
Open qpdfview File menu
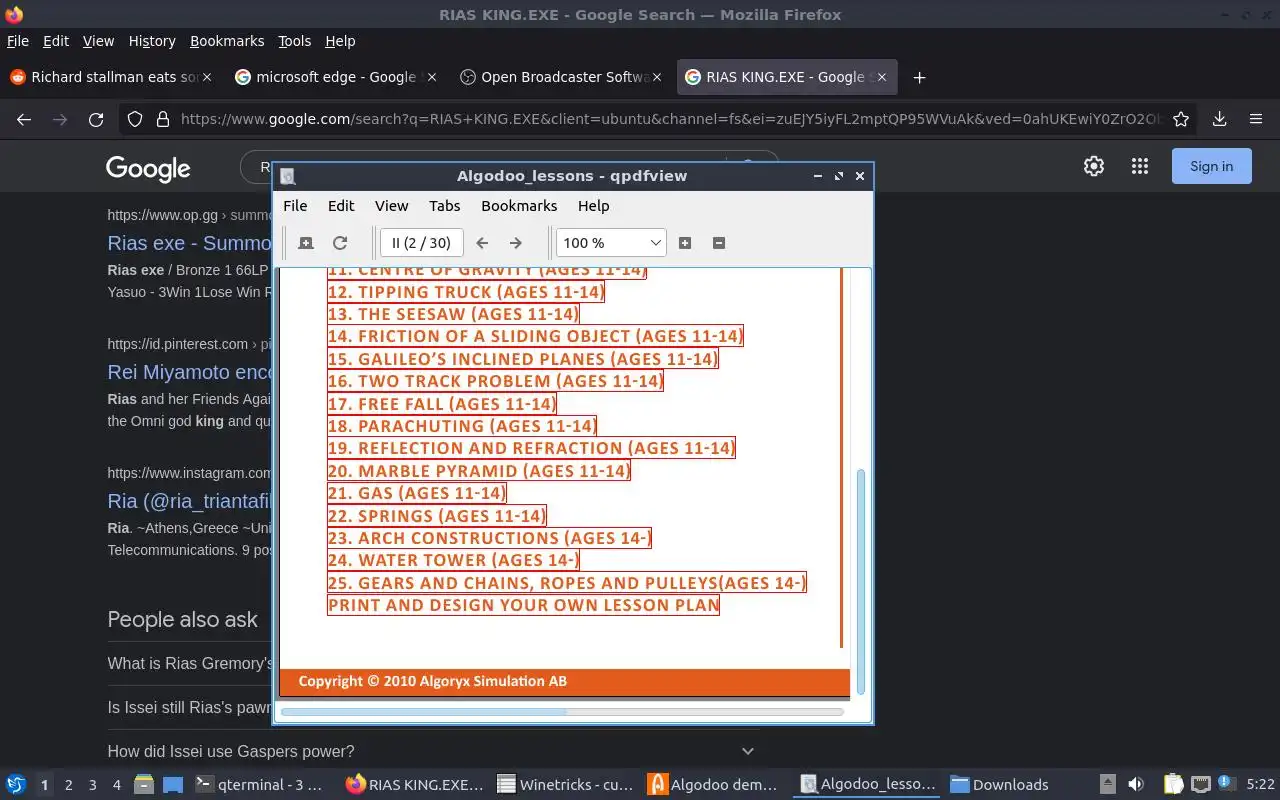pos(295,206)
